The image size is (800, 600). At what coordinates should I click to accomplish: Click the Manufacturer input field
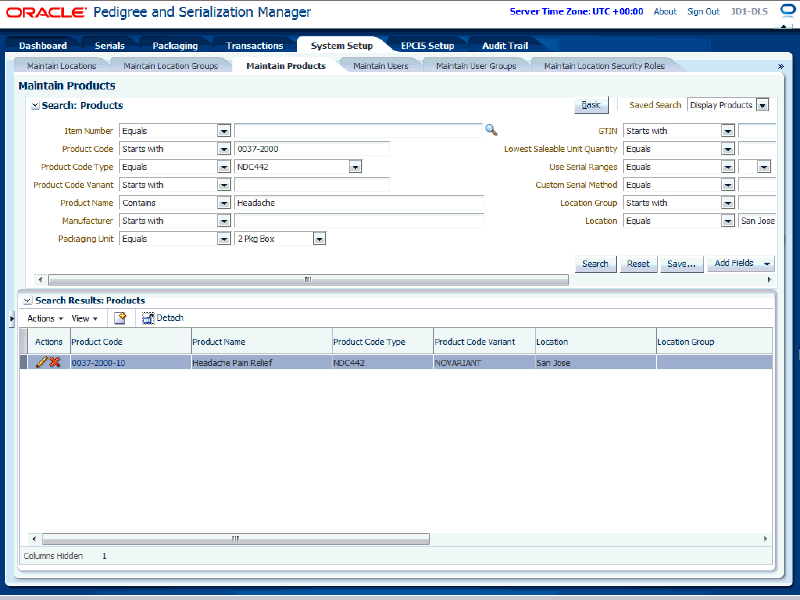359,221
